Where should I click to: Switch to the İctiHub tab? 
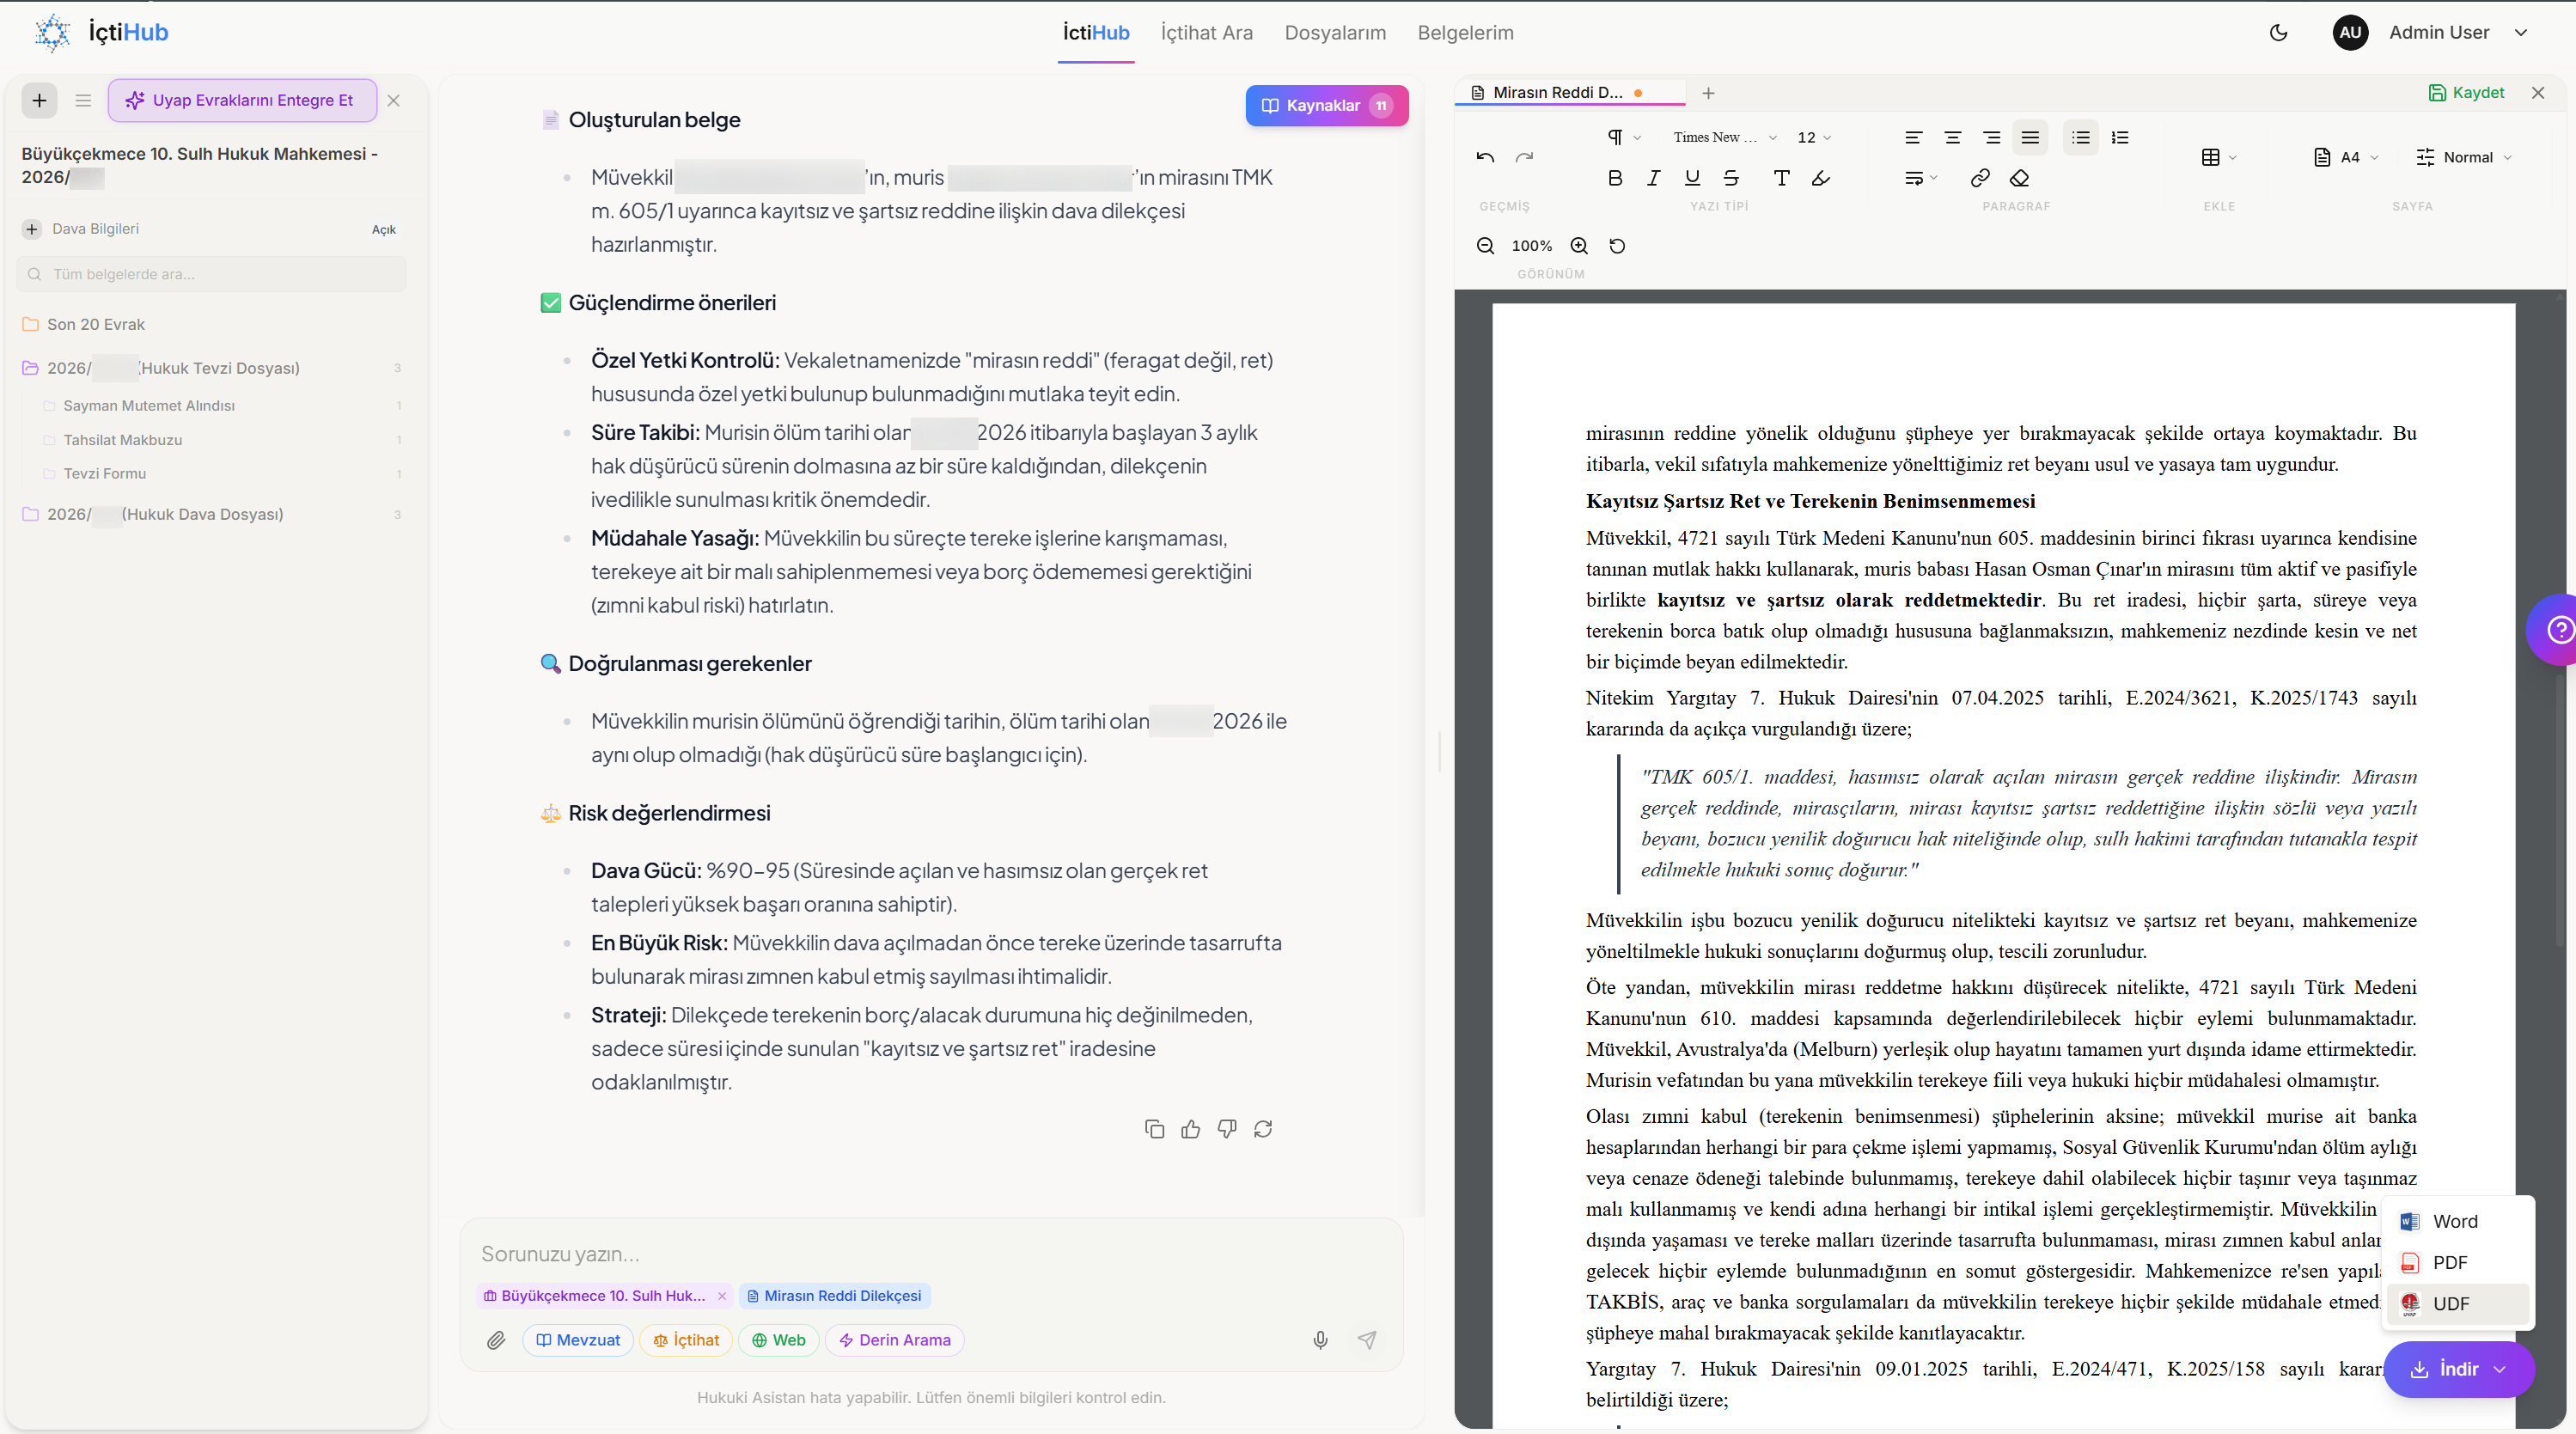1096,32
